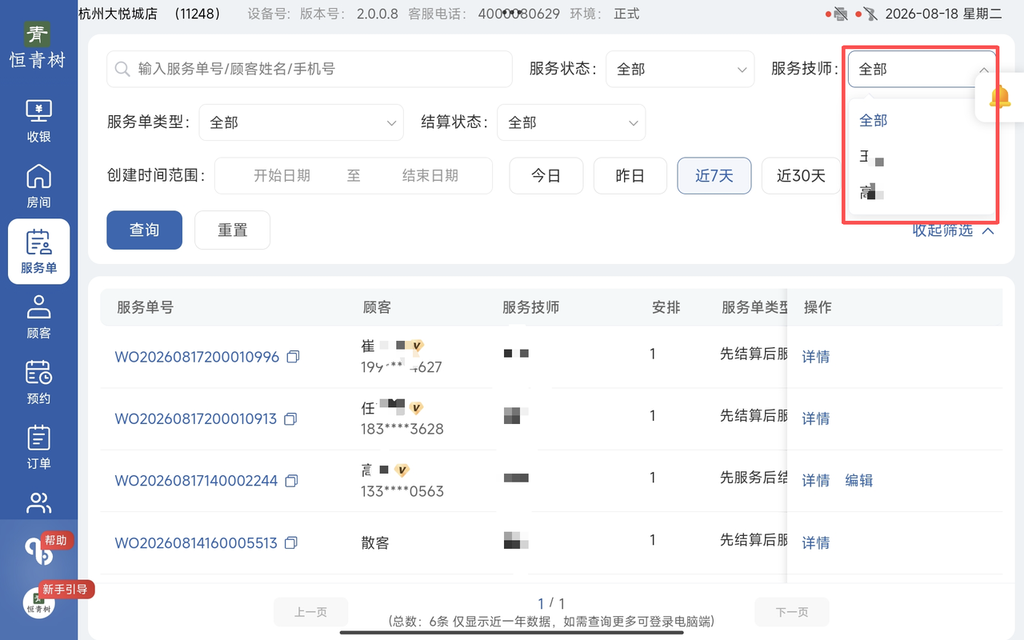Filter by 今日
Screen dimensions: 1024x640
(x=546, y=176)
